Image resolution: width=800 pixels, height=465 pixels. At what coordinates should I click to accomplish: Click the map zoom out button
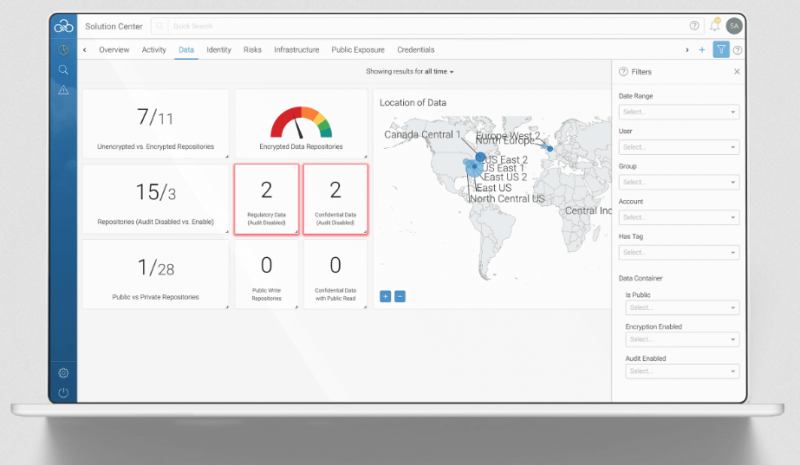click(x=400, y=296)
